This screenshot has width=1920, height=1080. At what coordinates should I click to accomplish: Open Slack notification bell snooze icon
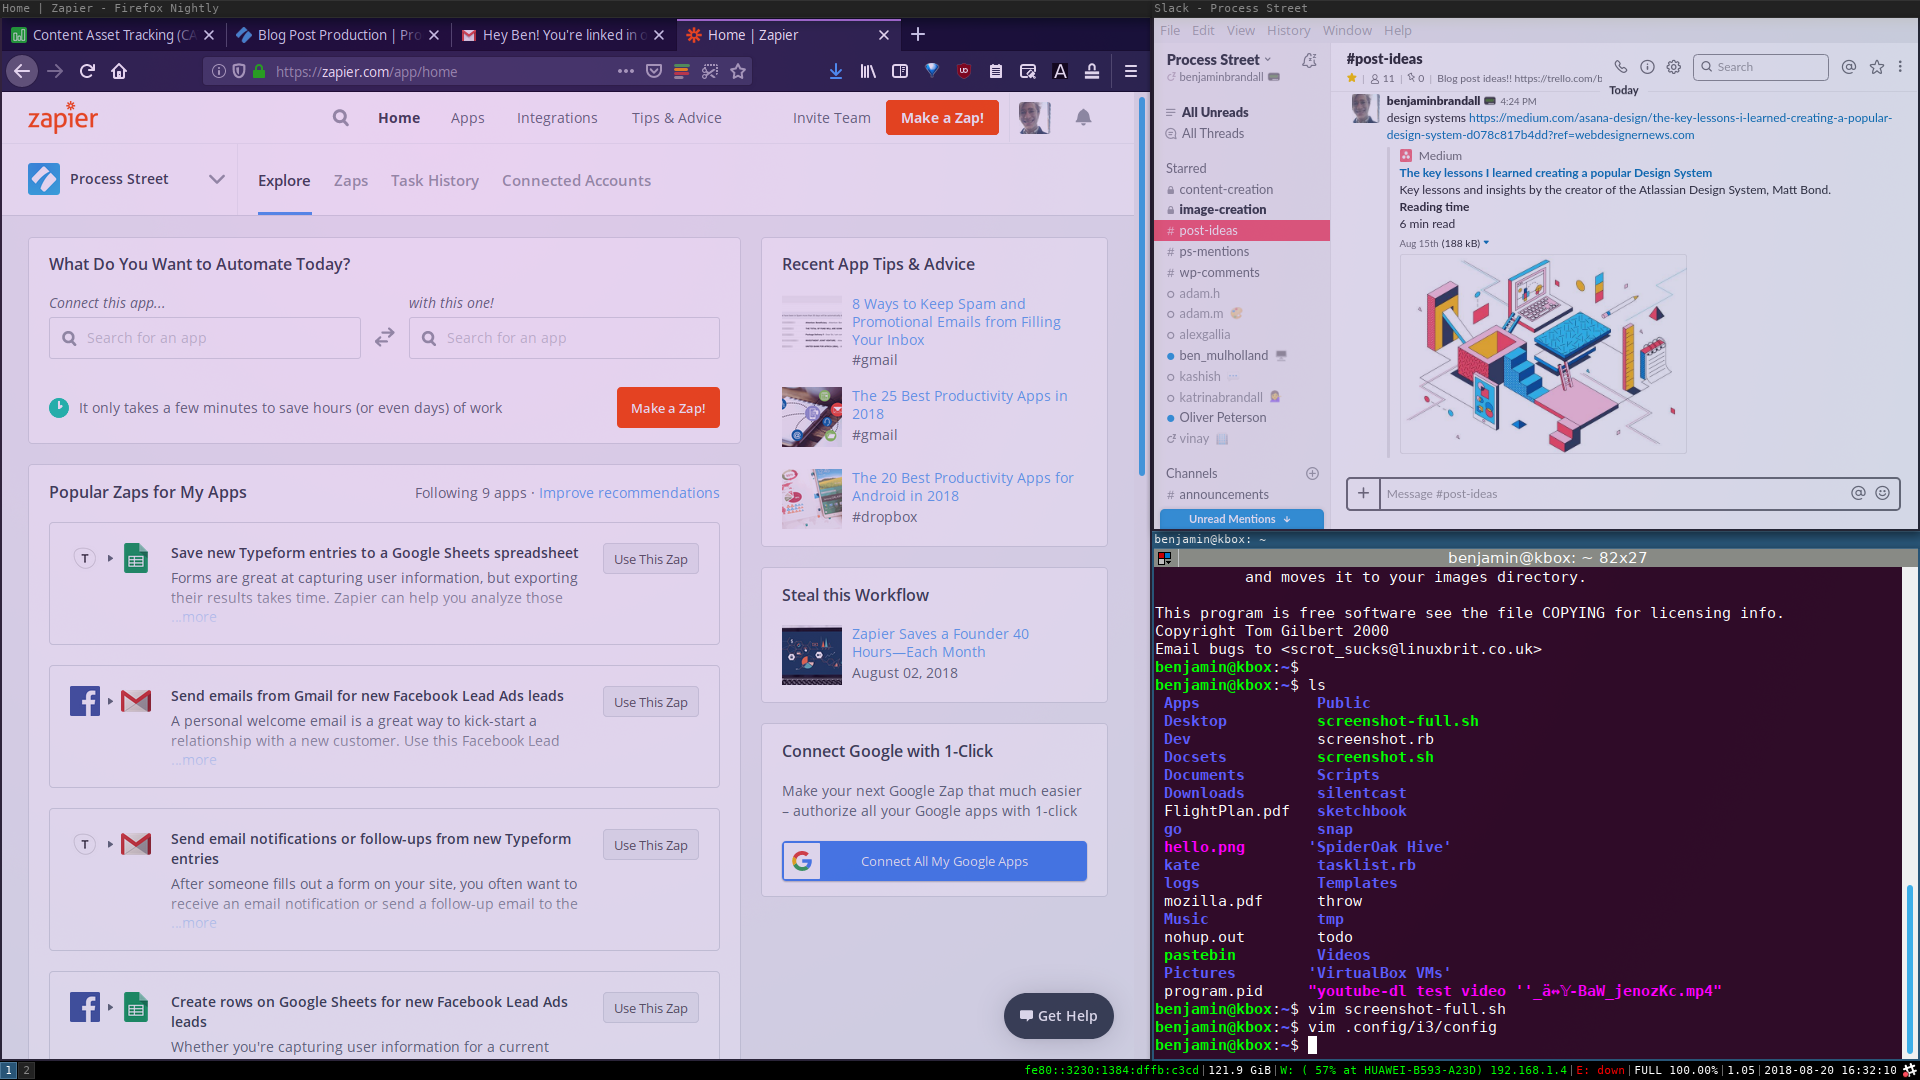[1309, 61]
